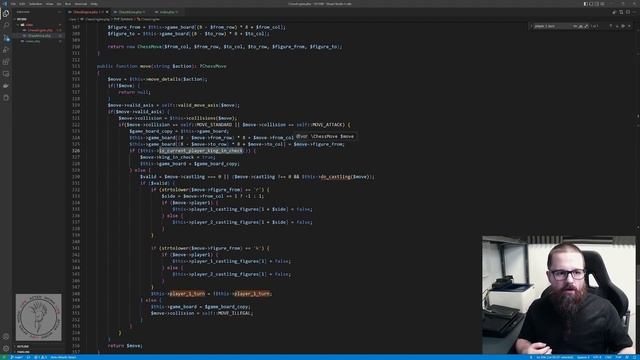Open Explorer Views and More Actions ellipsis
640x360 pixels.
(60, 12)
